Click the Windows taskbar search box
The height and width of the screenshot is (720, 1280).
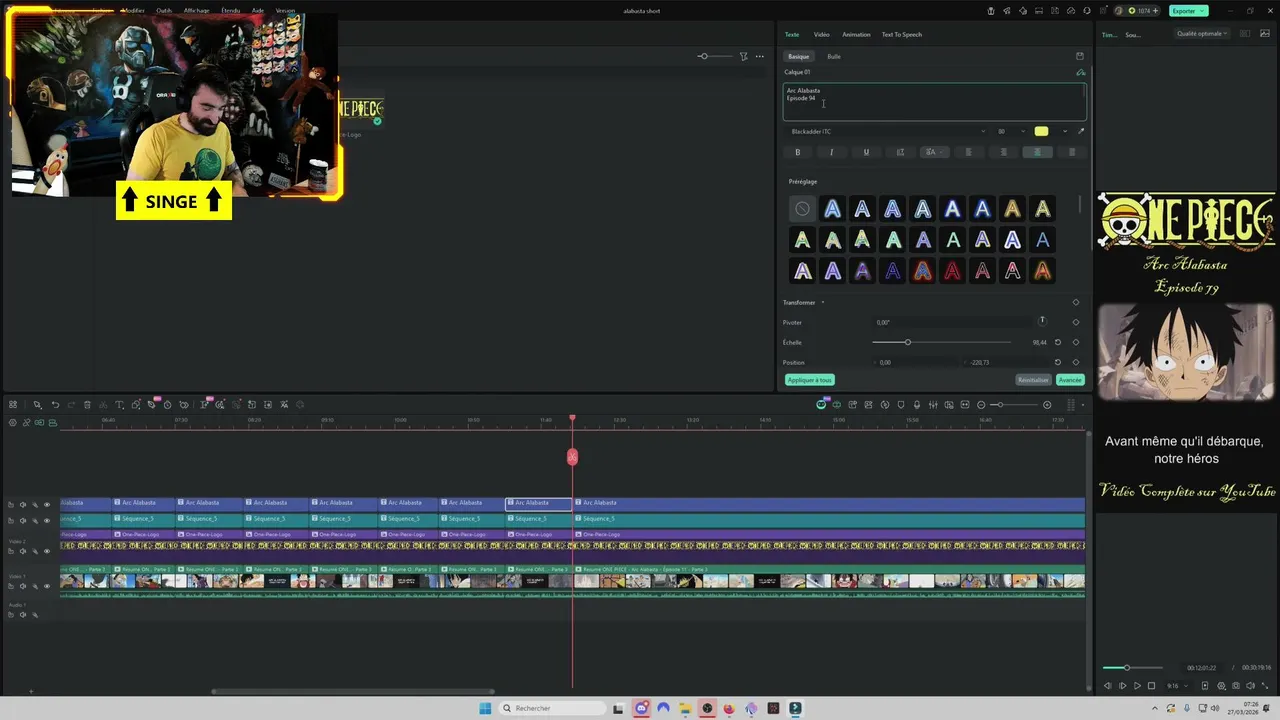click(552, 708)
